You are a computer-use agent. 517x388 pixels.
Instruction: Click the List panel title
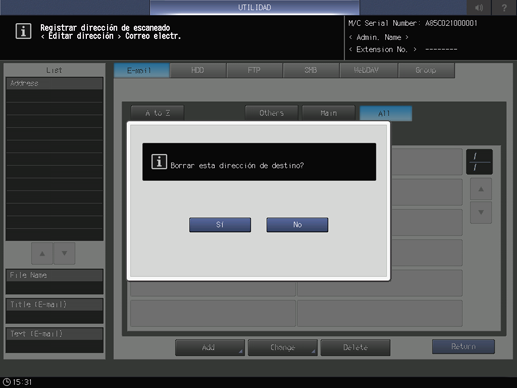(x=54, y=70)
